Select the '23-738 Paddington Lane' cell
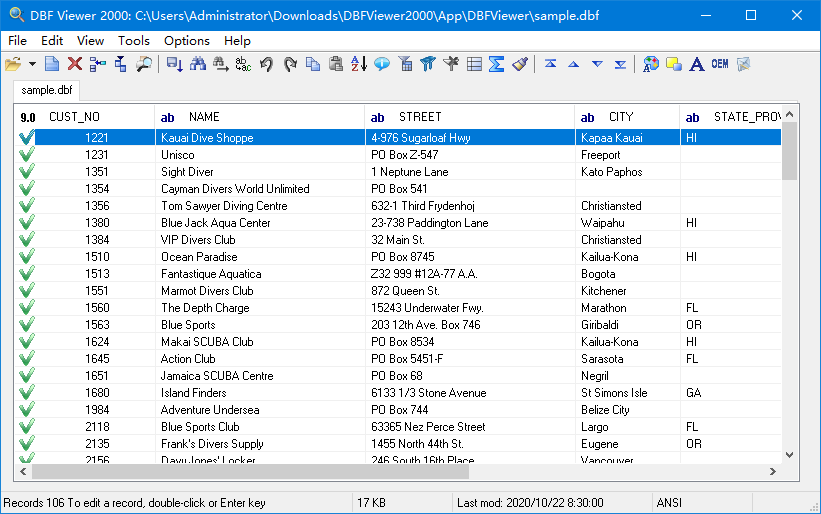The height and width of the screenshot is (514, 821). click(470, 222)
